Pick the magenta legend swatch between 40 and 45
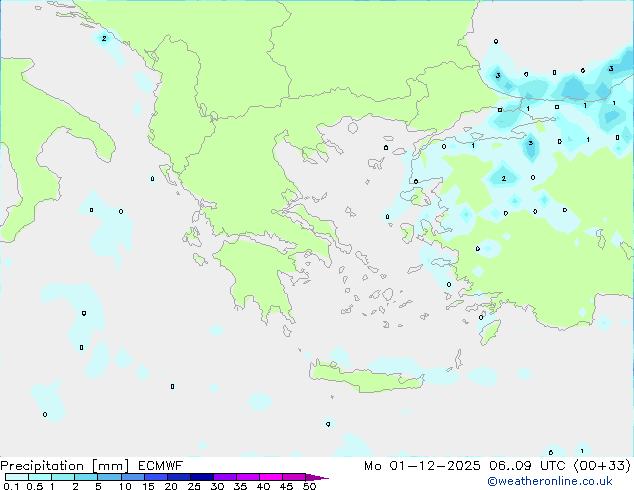Screen dimensions: 634x490 (272, 477)
